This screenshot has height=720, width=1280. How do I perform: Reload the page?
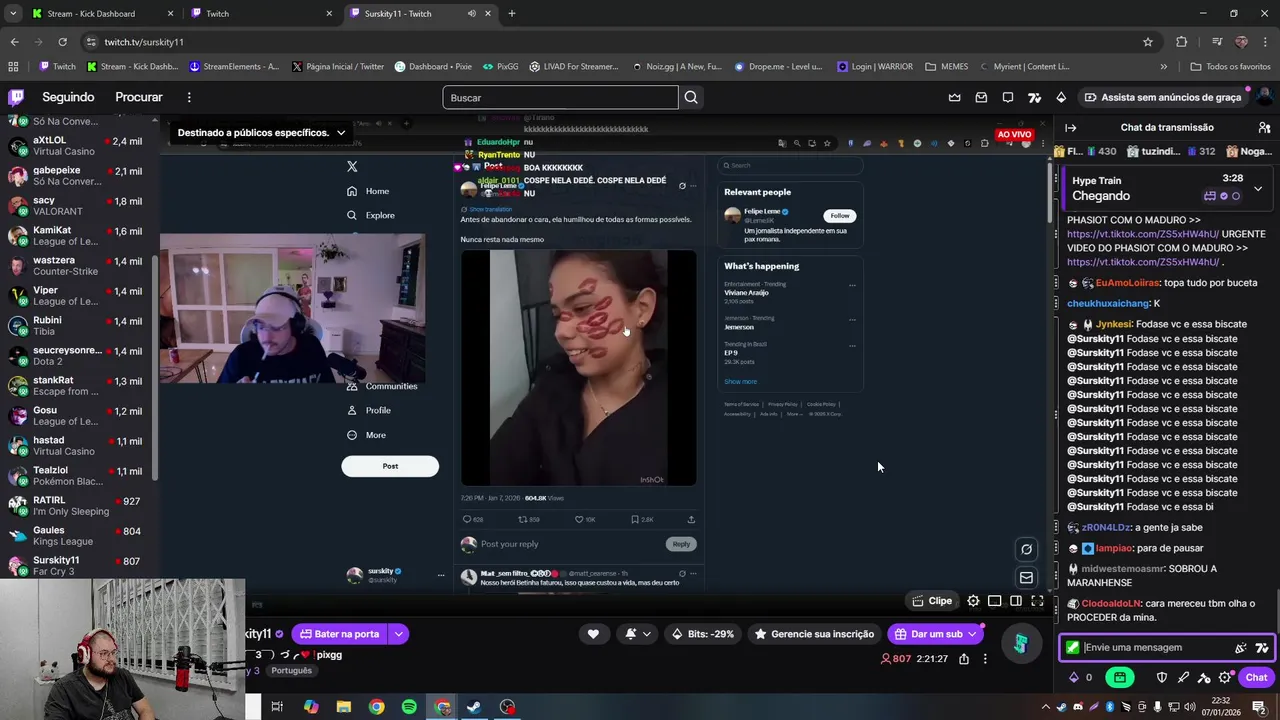click(x=62, y=42)
